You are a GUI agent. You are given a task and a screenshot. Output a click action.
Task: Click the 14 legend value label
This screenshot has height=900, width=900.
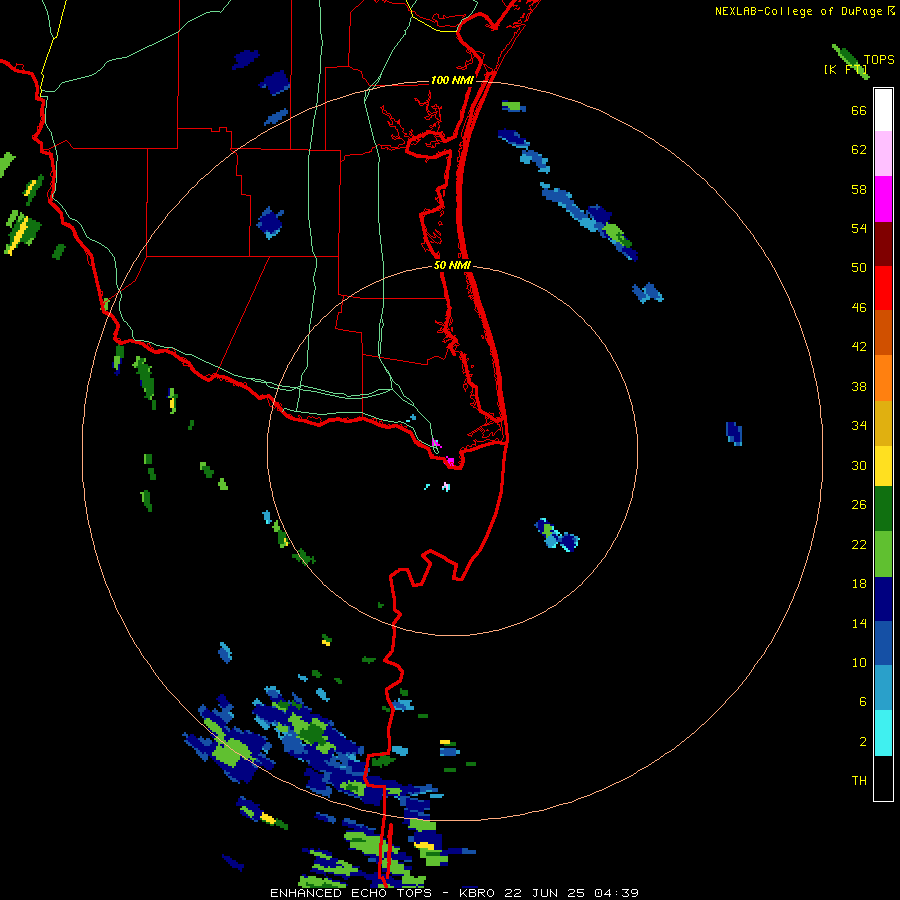(x=859, y=623)
